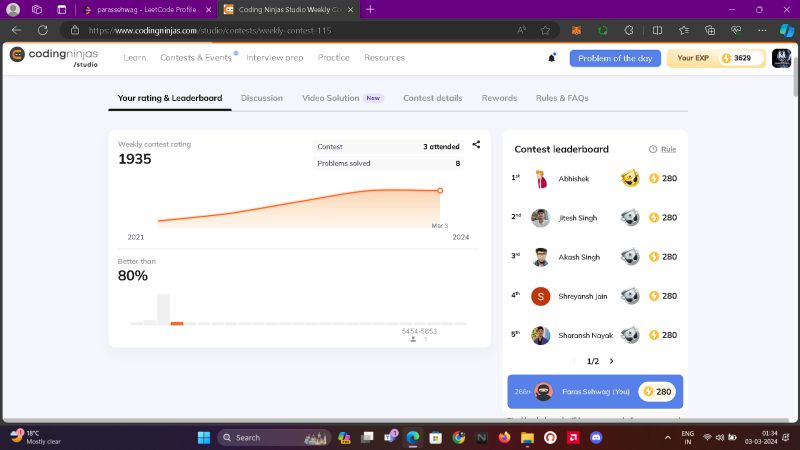The image size is (800, 450).
Task: Open Google Chrome from taskbar
Action: pos(459,437)
